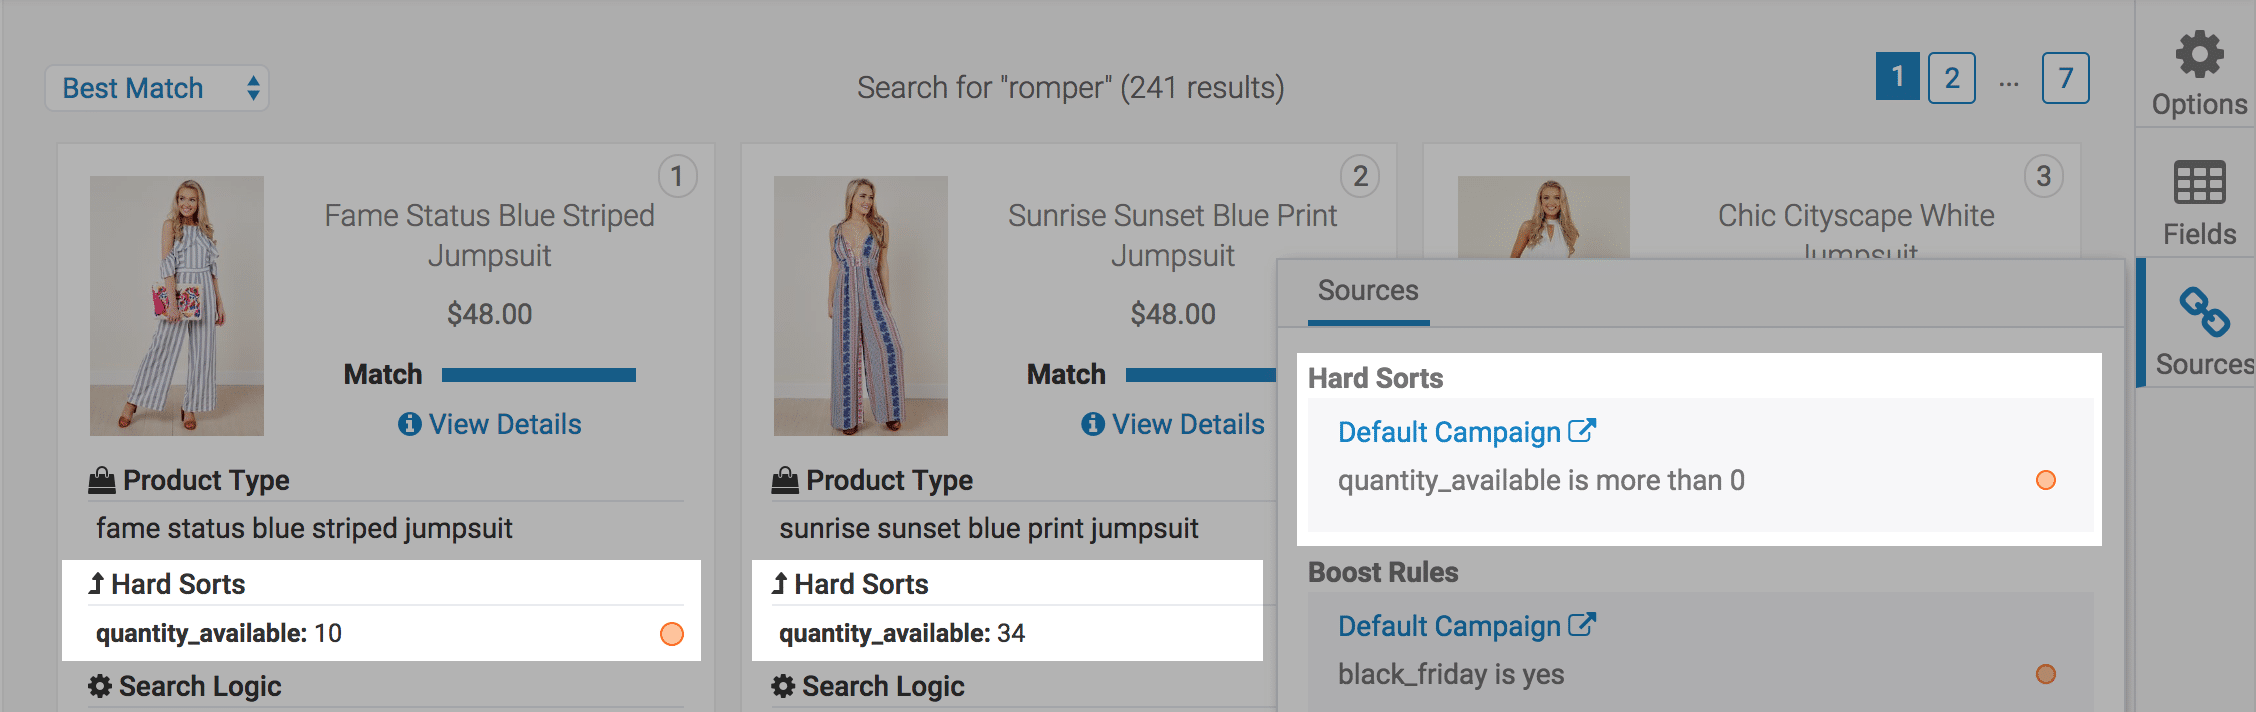The width and height of the screenshot is (2256, 712).
Task: Click the Search Logic gear icon on first product
Action: coord(100,687)
